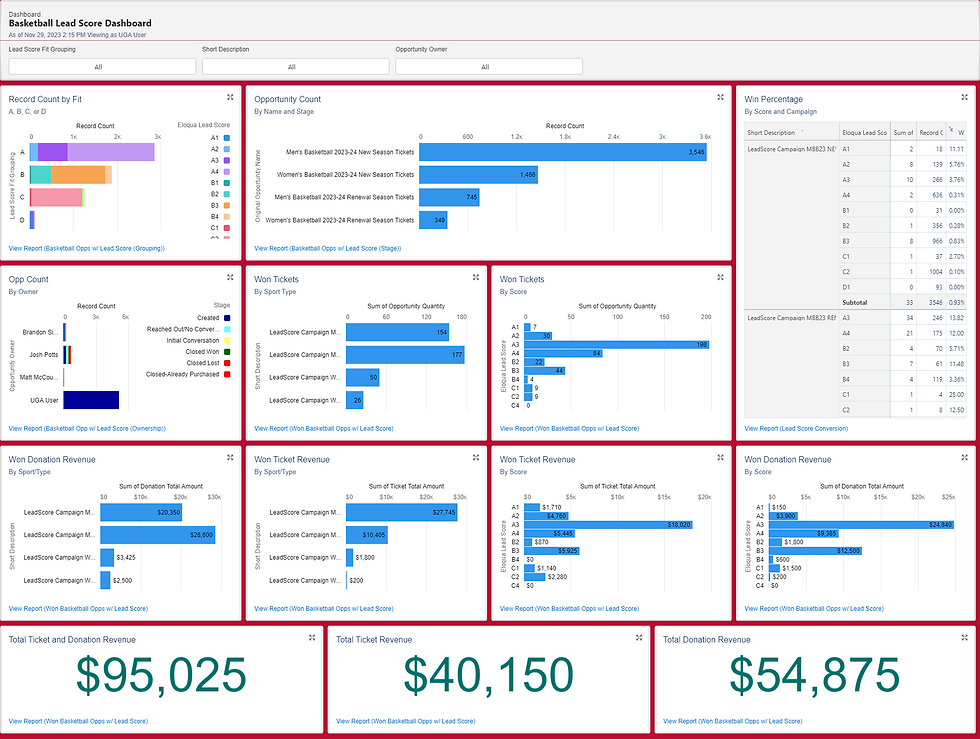Screen dimensions: 980x739
Task: Select the A3 bar showing 198 won tickets
Action: [617, 344]
